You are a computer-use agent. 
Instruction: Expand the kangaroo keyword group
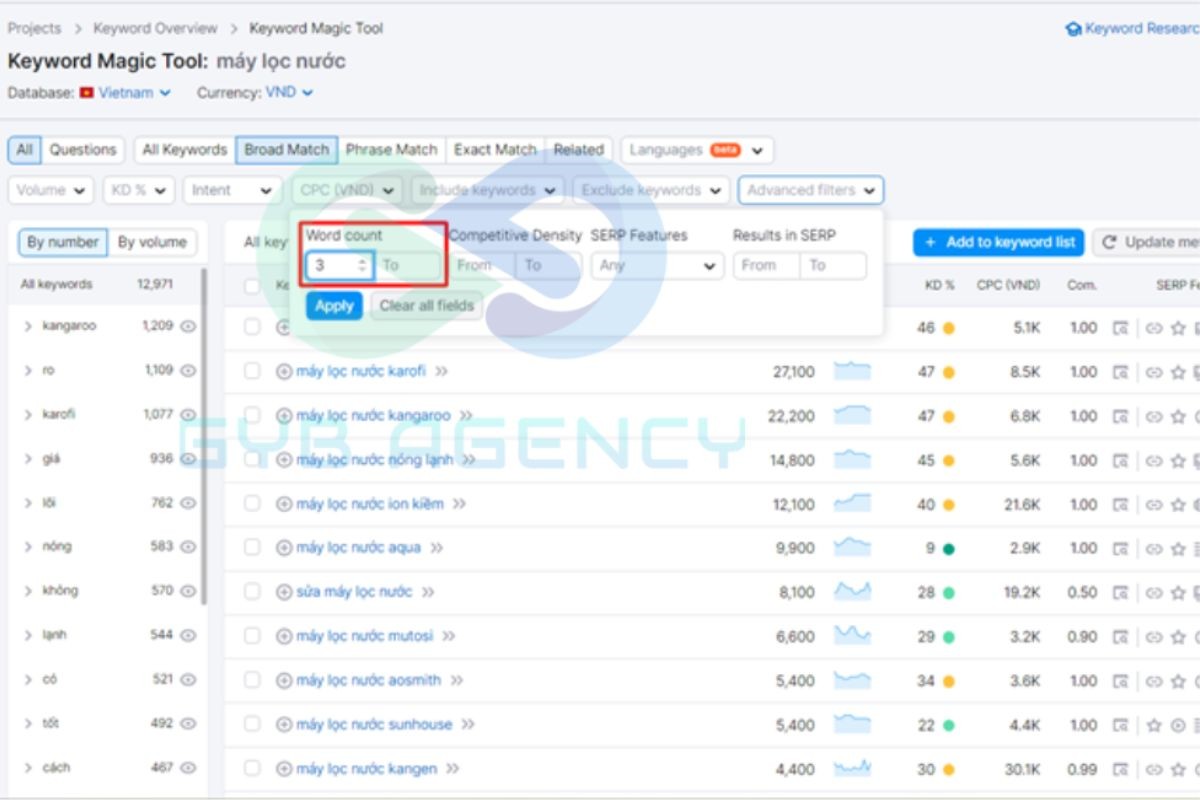pyautogui.click(x=28, y=326)
